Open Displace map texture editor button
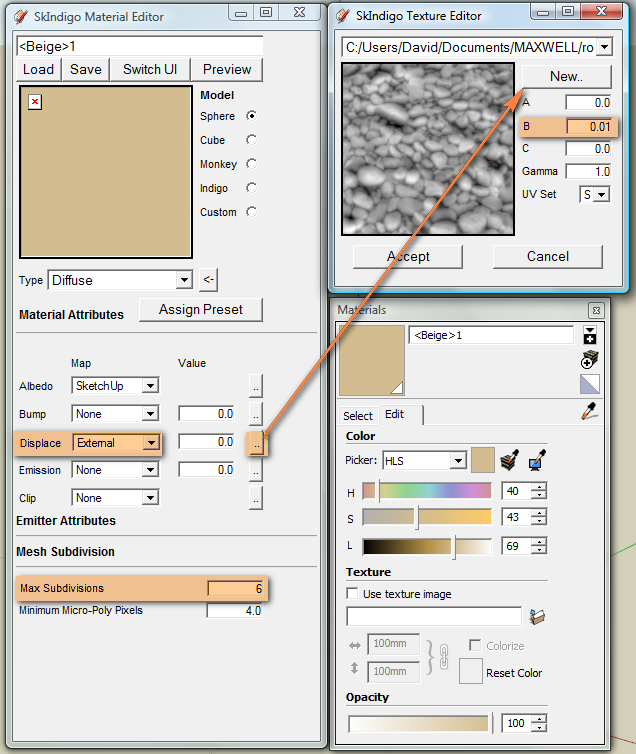The width and height of the screenshot is (636, 754). [256, 442]
